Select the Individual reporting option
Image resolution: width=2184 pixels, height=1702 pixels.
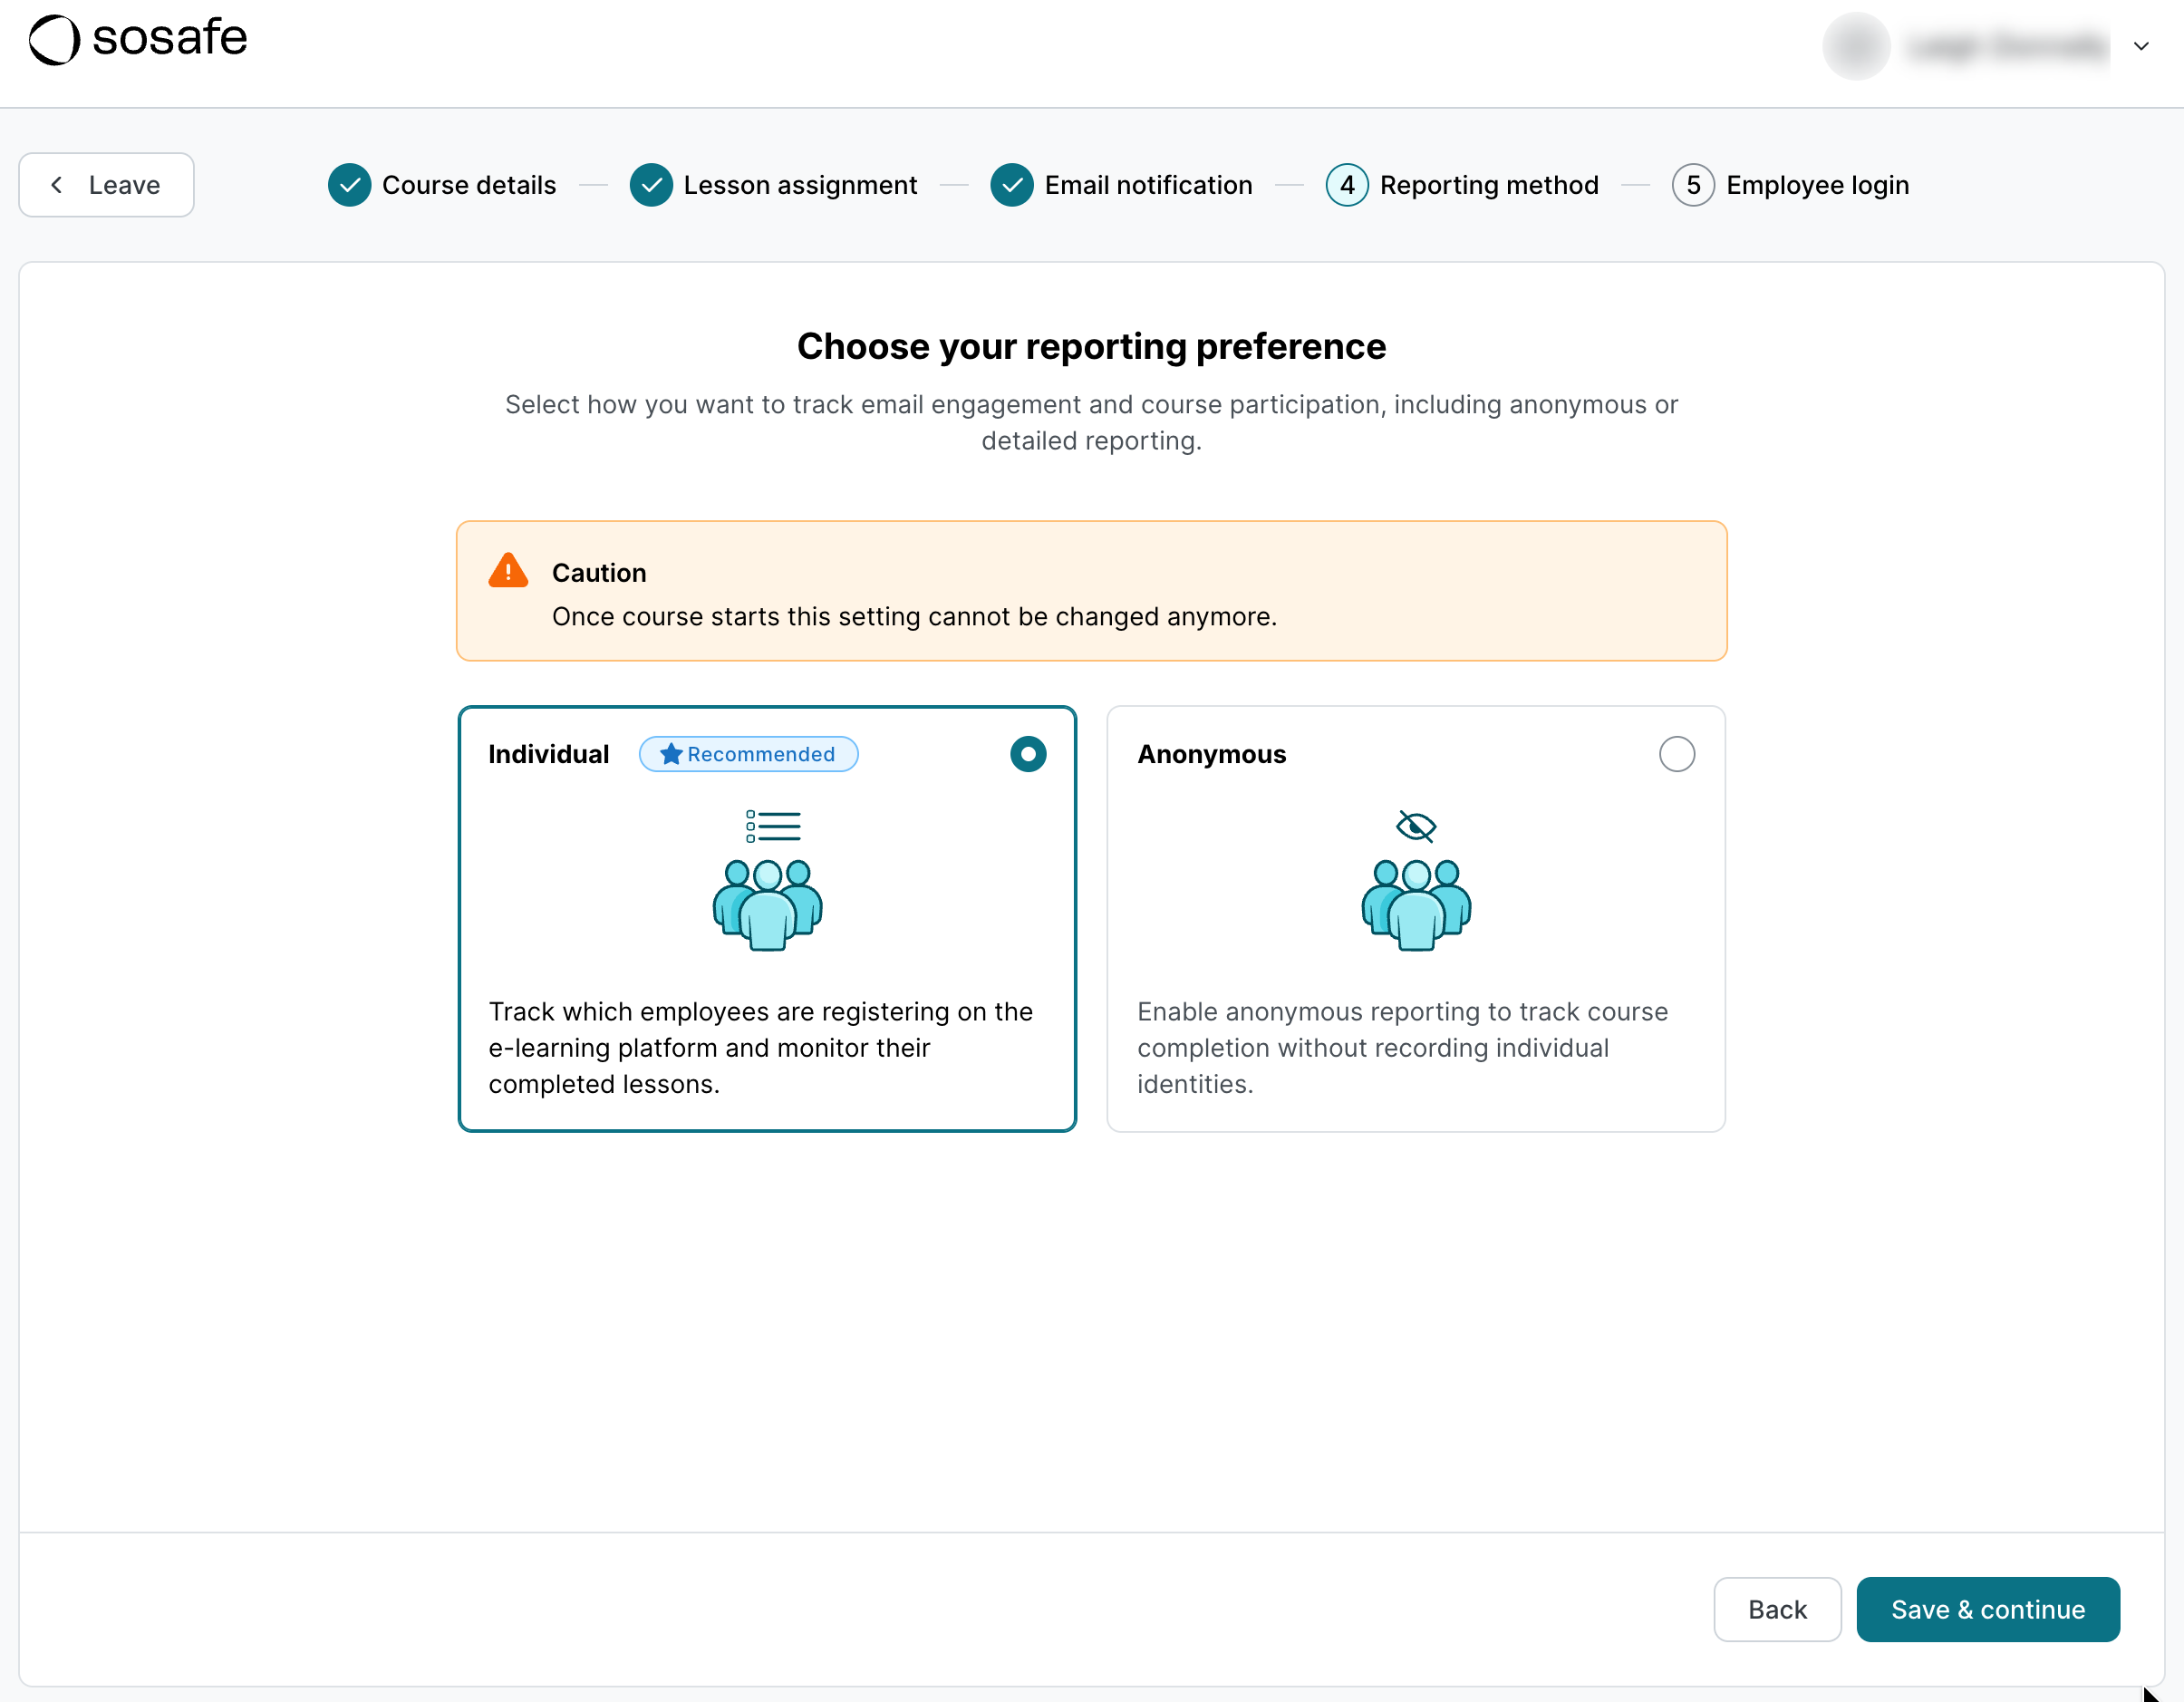pyautogui.click(x=1028, y=754)
